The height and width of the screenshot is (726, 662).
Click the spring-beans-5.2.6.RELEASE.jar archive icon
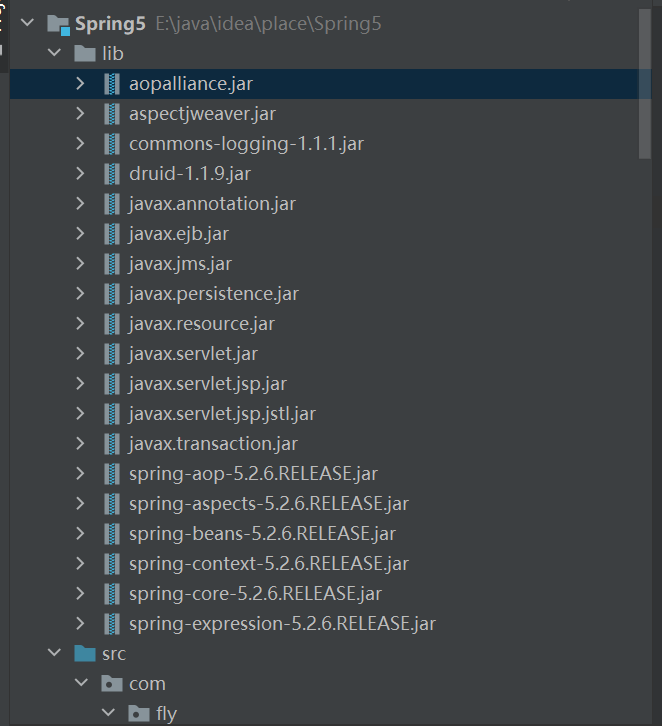(x=112, y=534)
